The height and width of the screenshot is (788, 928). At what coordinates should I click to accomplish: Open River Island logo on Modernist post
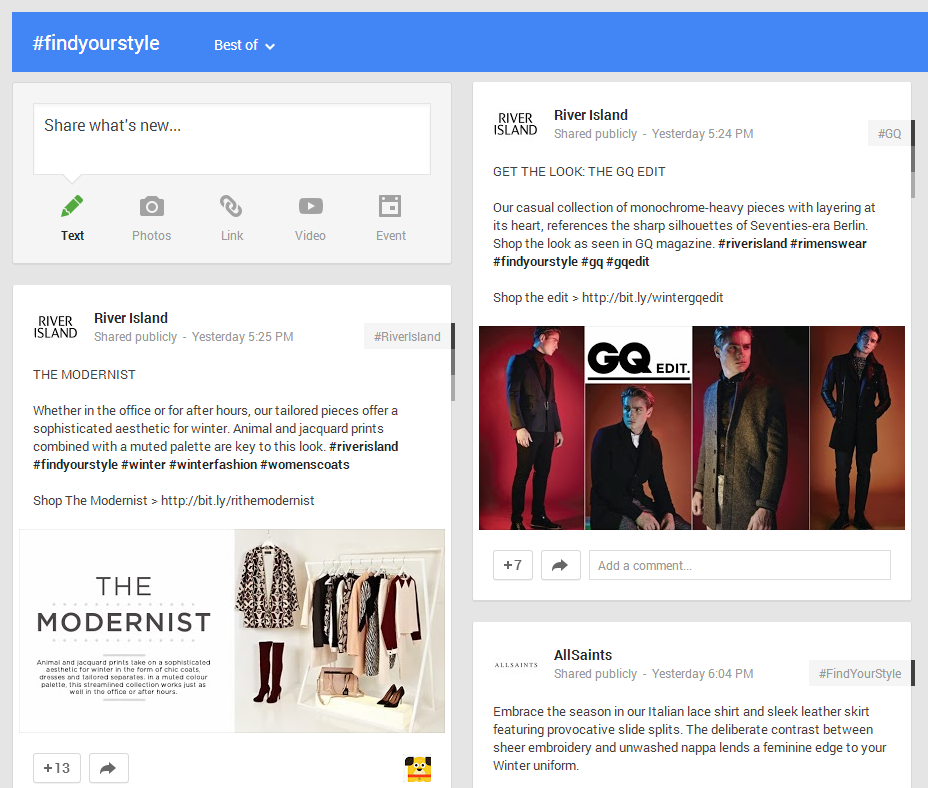(x=56, y=327)
